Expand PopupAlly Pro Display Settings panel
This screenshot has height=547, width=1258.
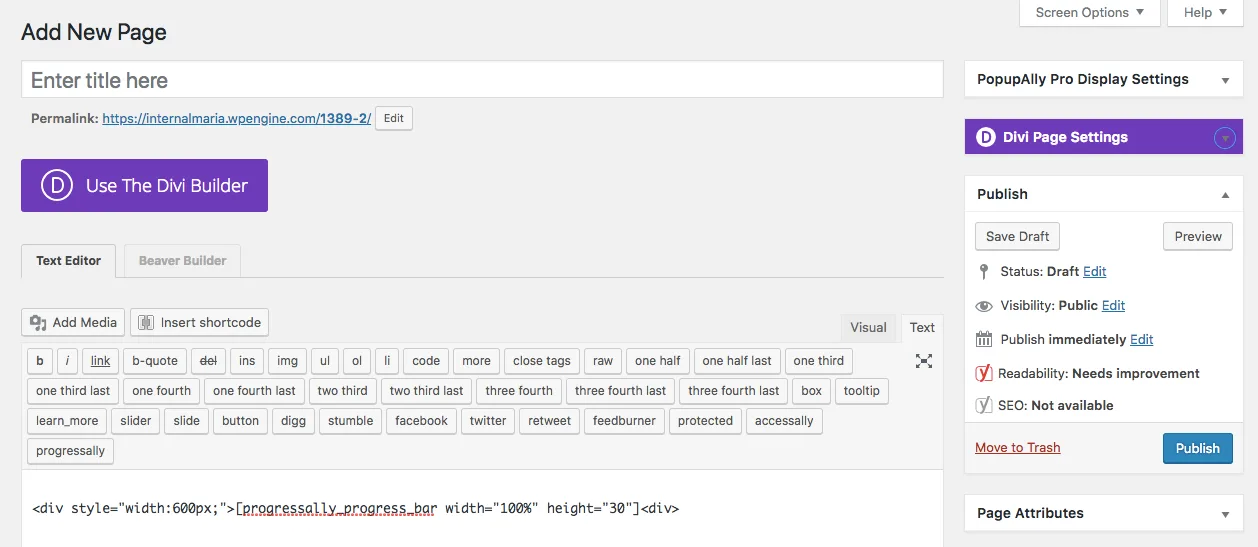pyautogui.click(x=1225, y=80)
